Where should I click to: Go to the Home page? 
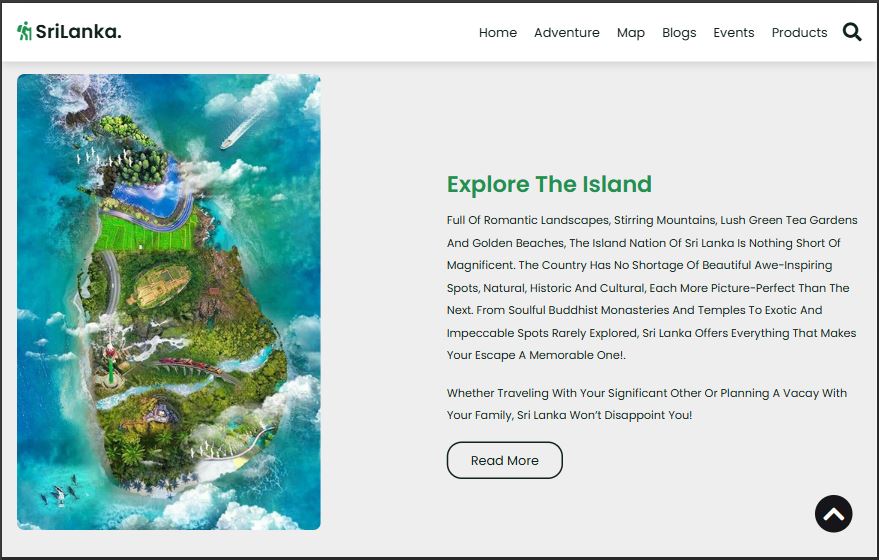point(498,33)
